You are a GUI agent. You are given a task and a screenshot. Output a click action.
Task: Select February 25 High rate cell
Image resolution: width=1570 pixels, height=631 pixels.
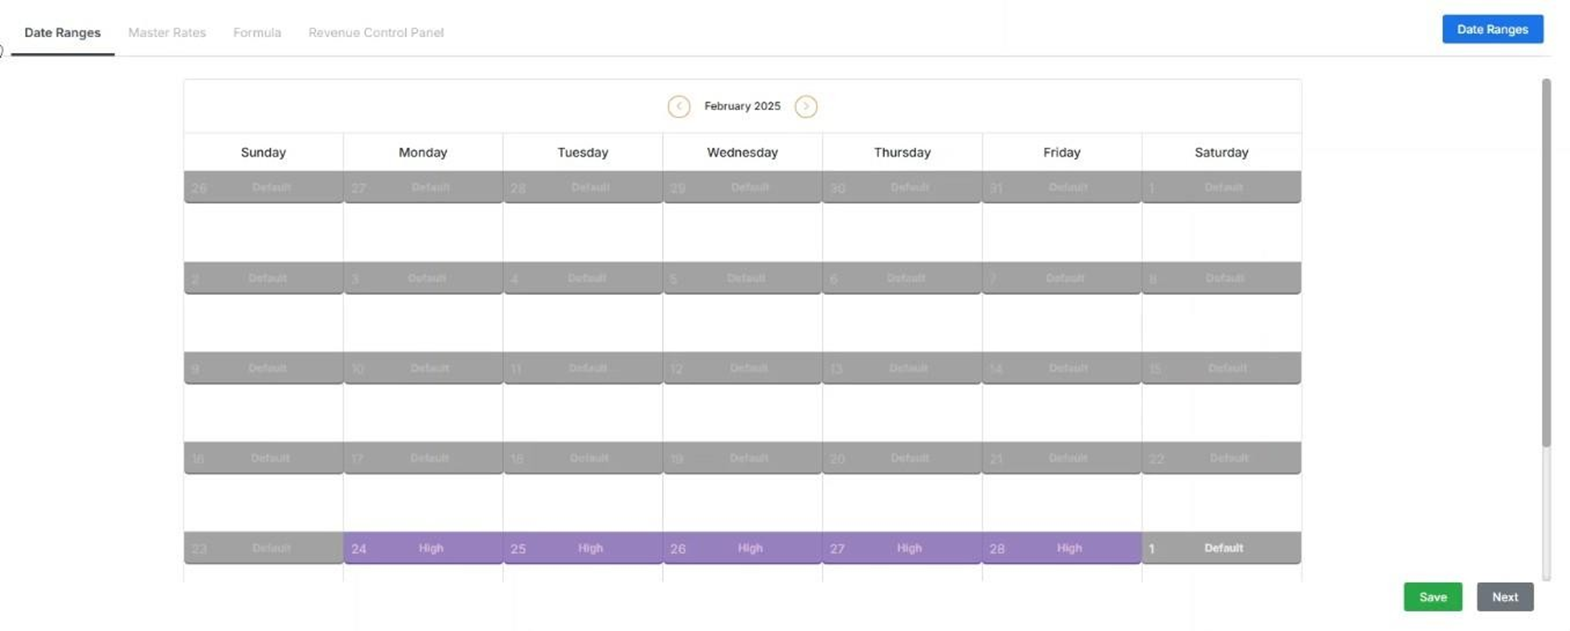click(x=583, y=548)
